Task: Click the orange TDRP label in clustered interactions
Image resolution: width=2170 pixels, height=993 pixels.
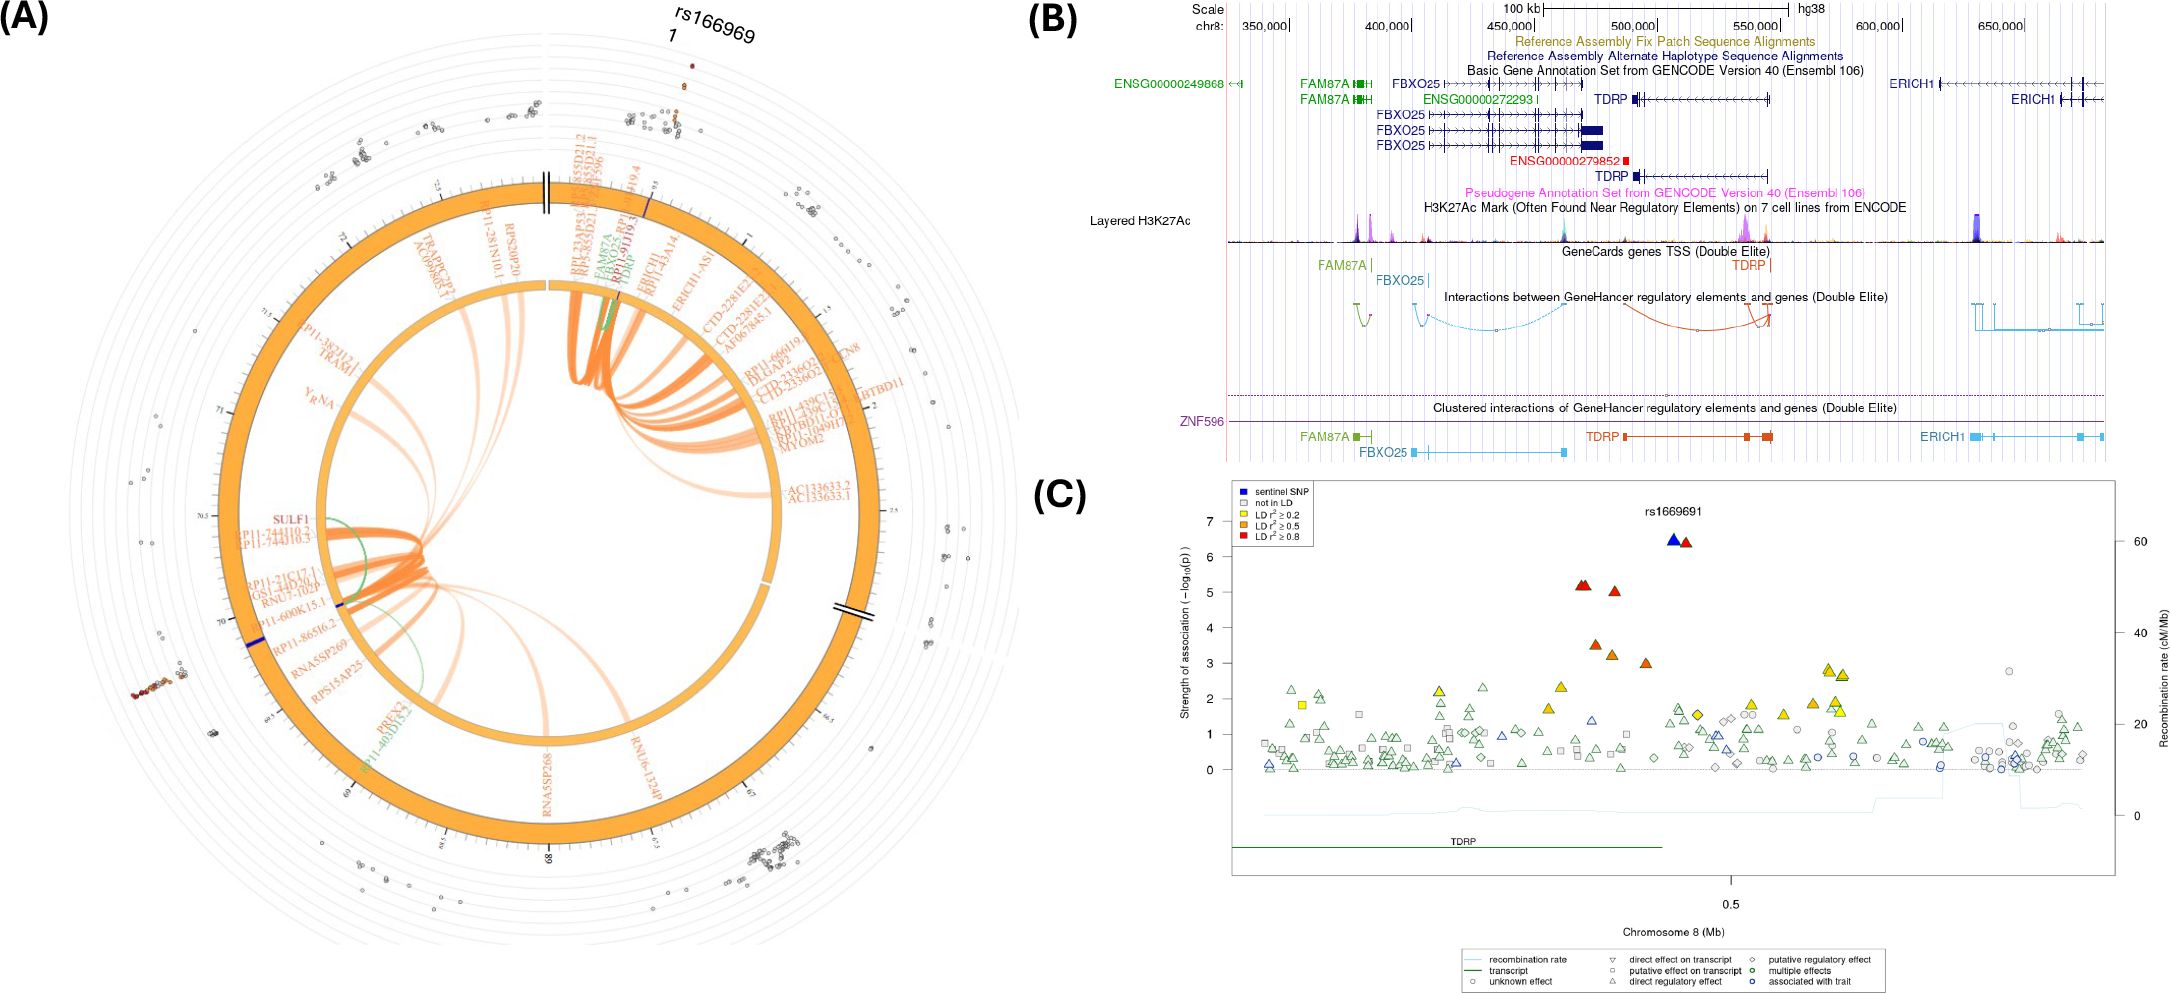Action: pyautogui.click(x=1602, y=437)
